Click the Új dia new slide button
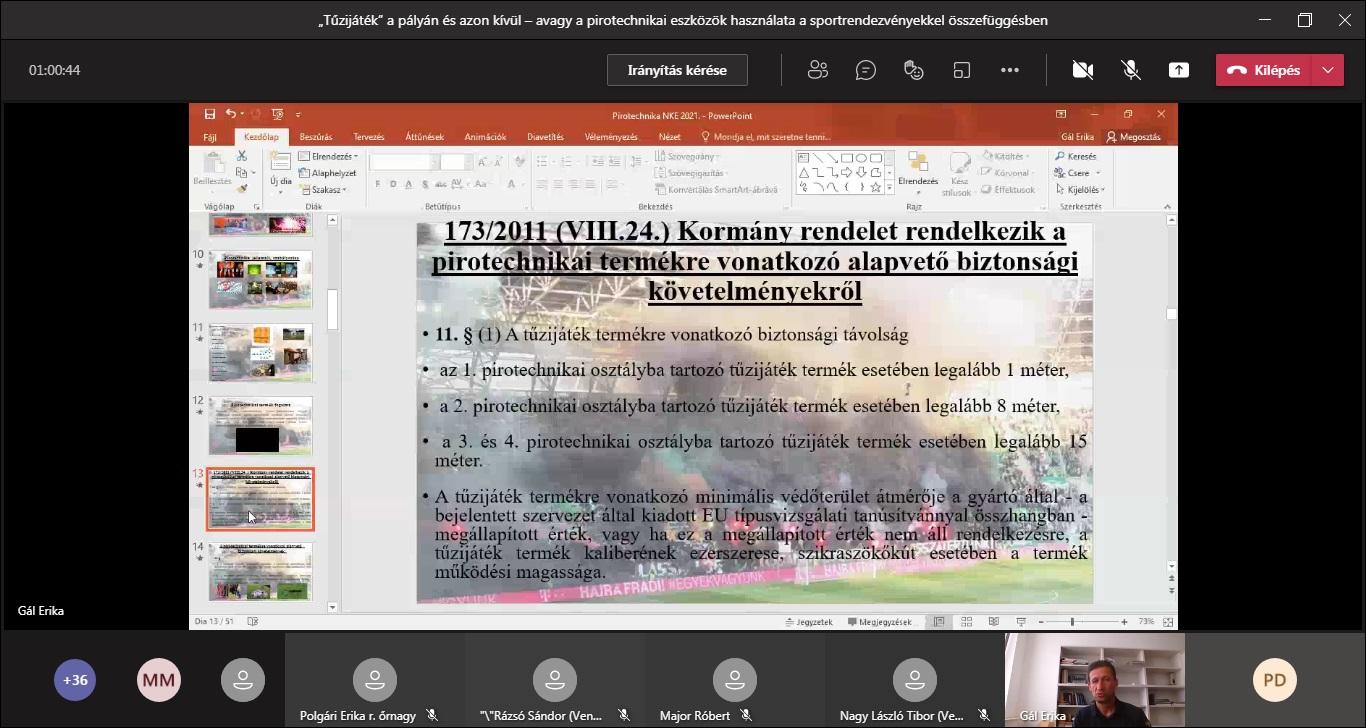 pyautogui.click(x=280, y=170)
